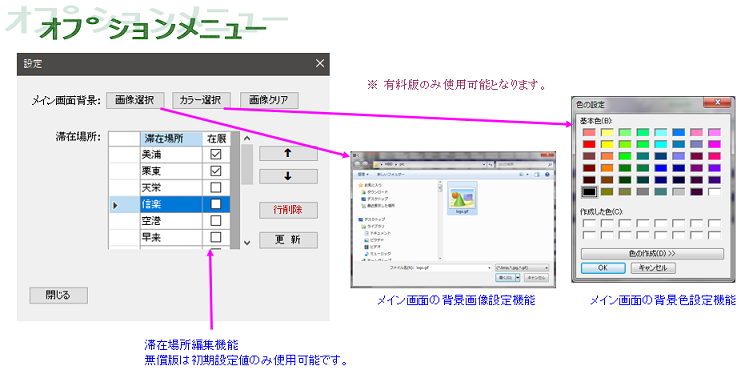The height and width of the screenshot is (370, 741).
Task: Click the row selector arrow beside 信楽
Action: pos(115,205)
